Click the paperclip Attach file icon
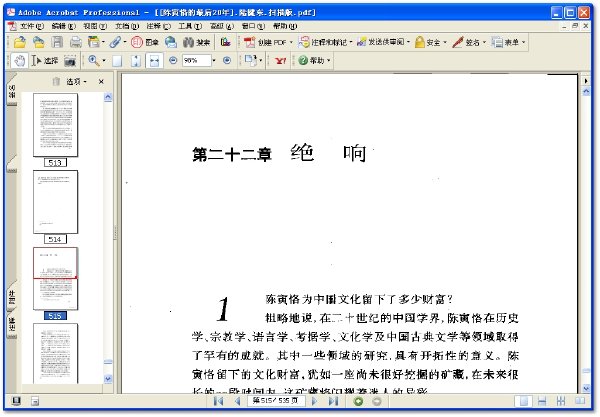This screenshot has width=600, height=417. tap(115, 42)
